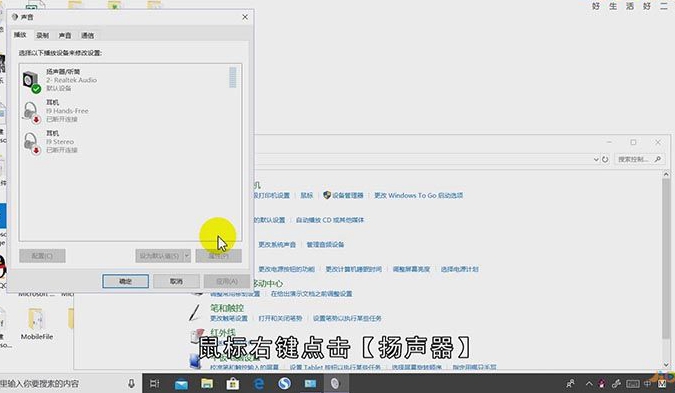Switch to the 录制 tab
Screen dimensions: 675x393
[x=43, y=36]
